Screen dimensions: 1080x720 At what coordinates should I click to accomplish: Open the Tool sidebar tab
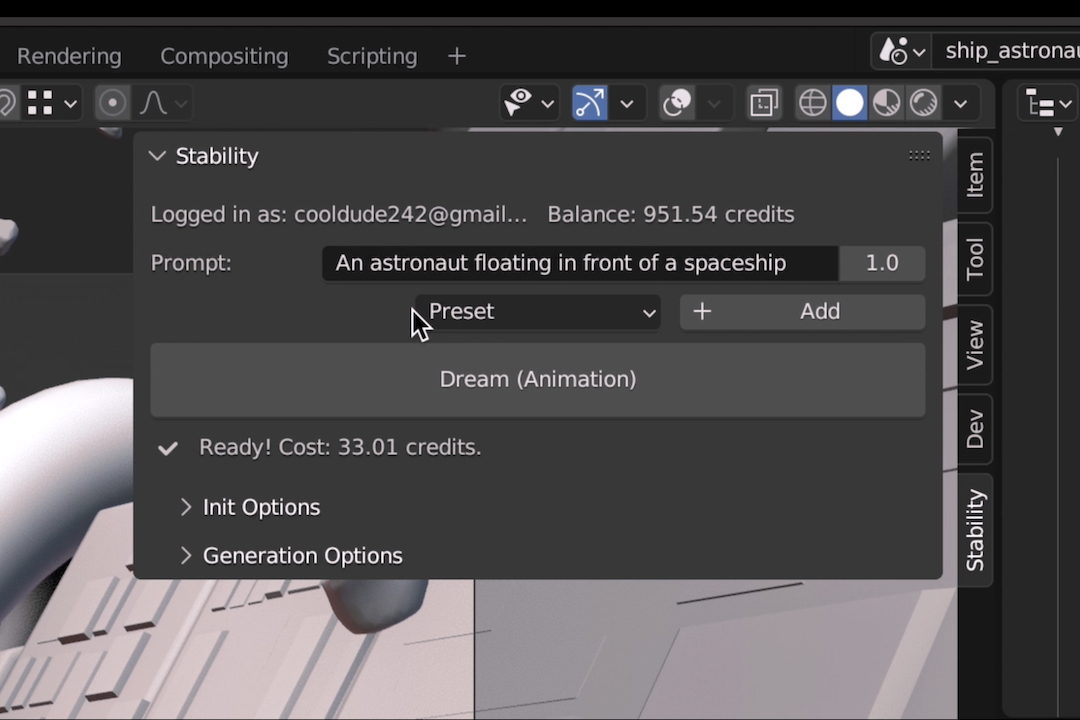[975, 259]
